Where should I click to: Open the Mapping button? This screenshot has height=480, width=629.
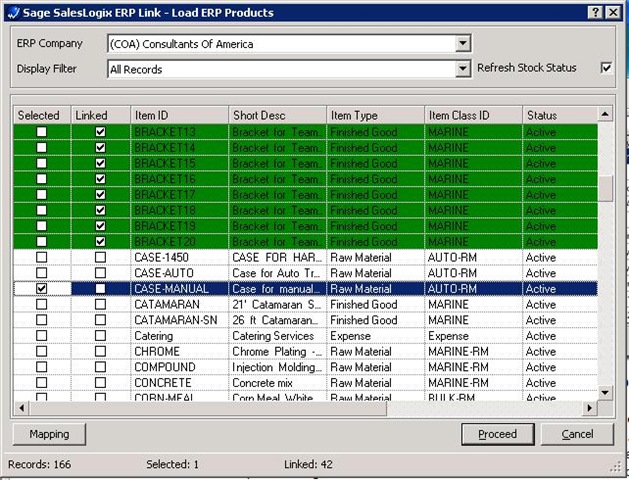(x=50, y=435)
